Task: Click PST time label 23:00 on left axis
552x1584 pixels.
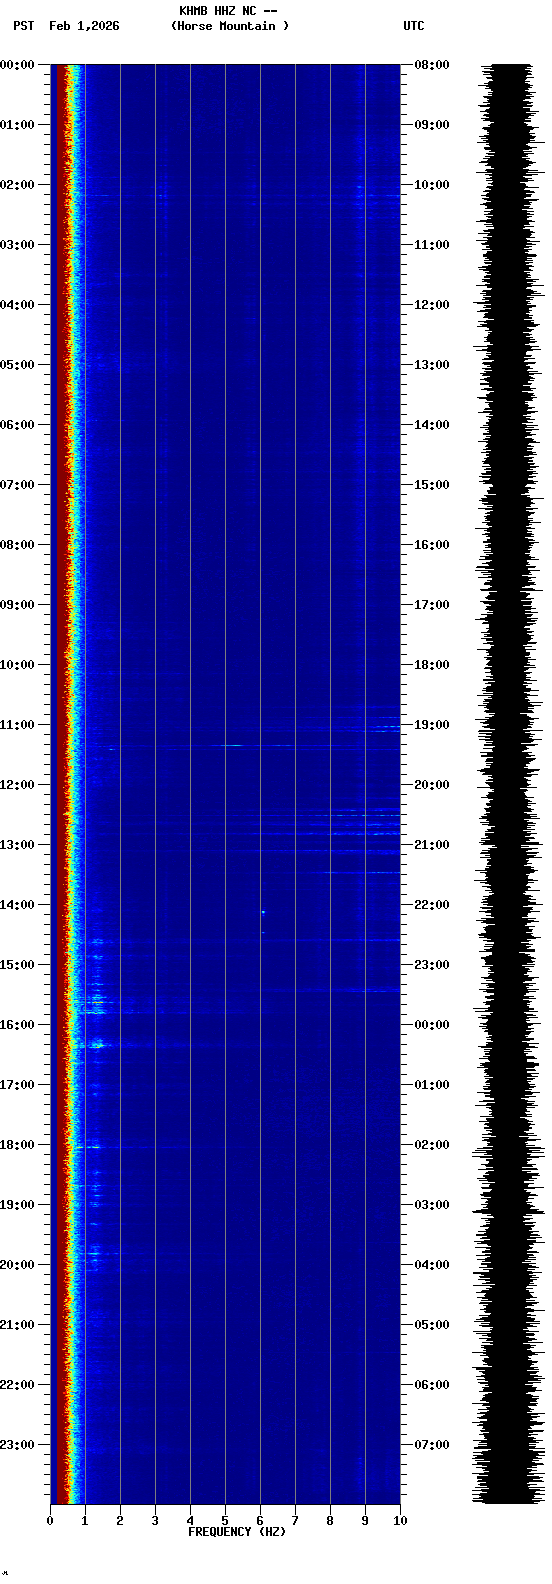Action: coord(17,1445)
